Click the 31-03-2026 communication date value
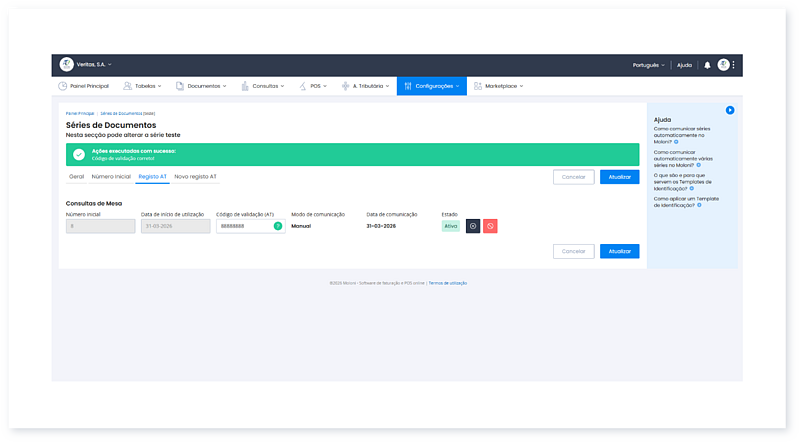800x442 pixels. coord(381,226)
